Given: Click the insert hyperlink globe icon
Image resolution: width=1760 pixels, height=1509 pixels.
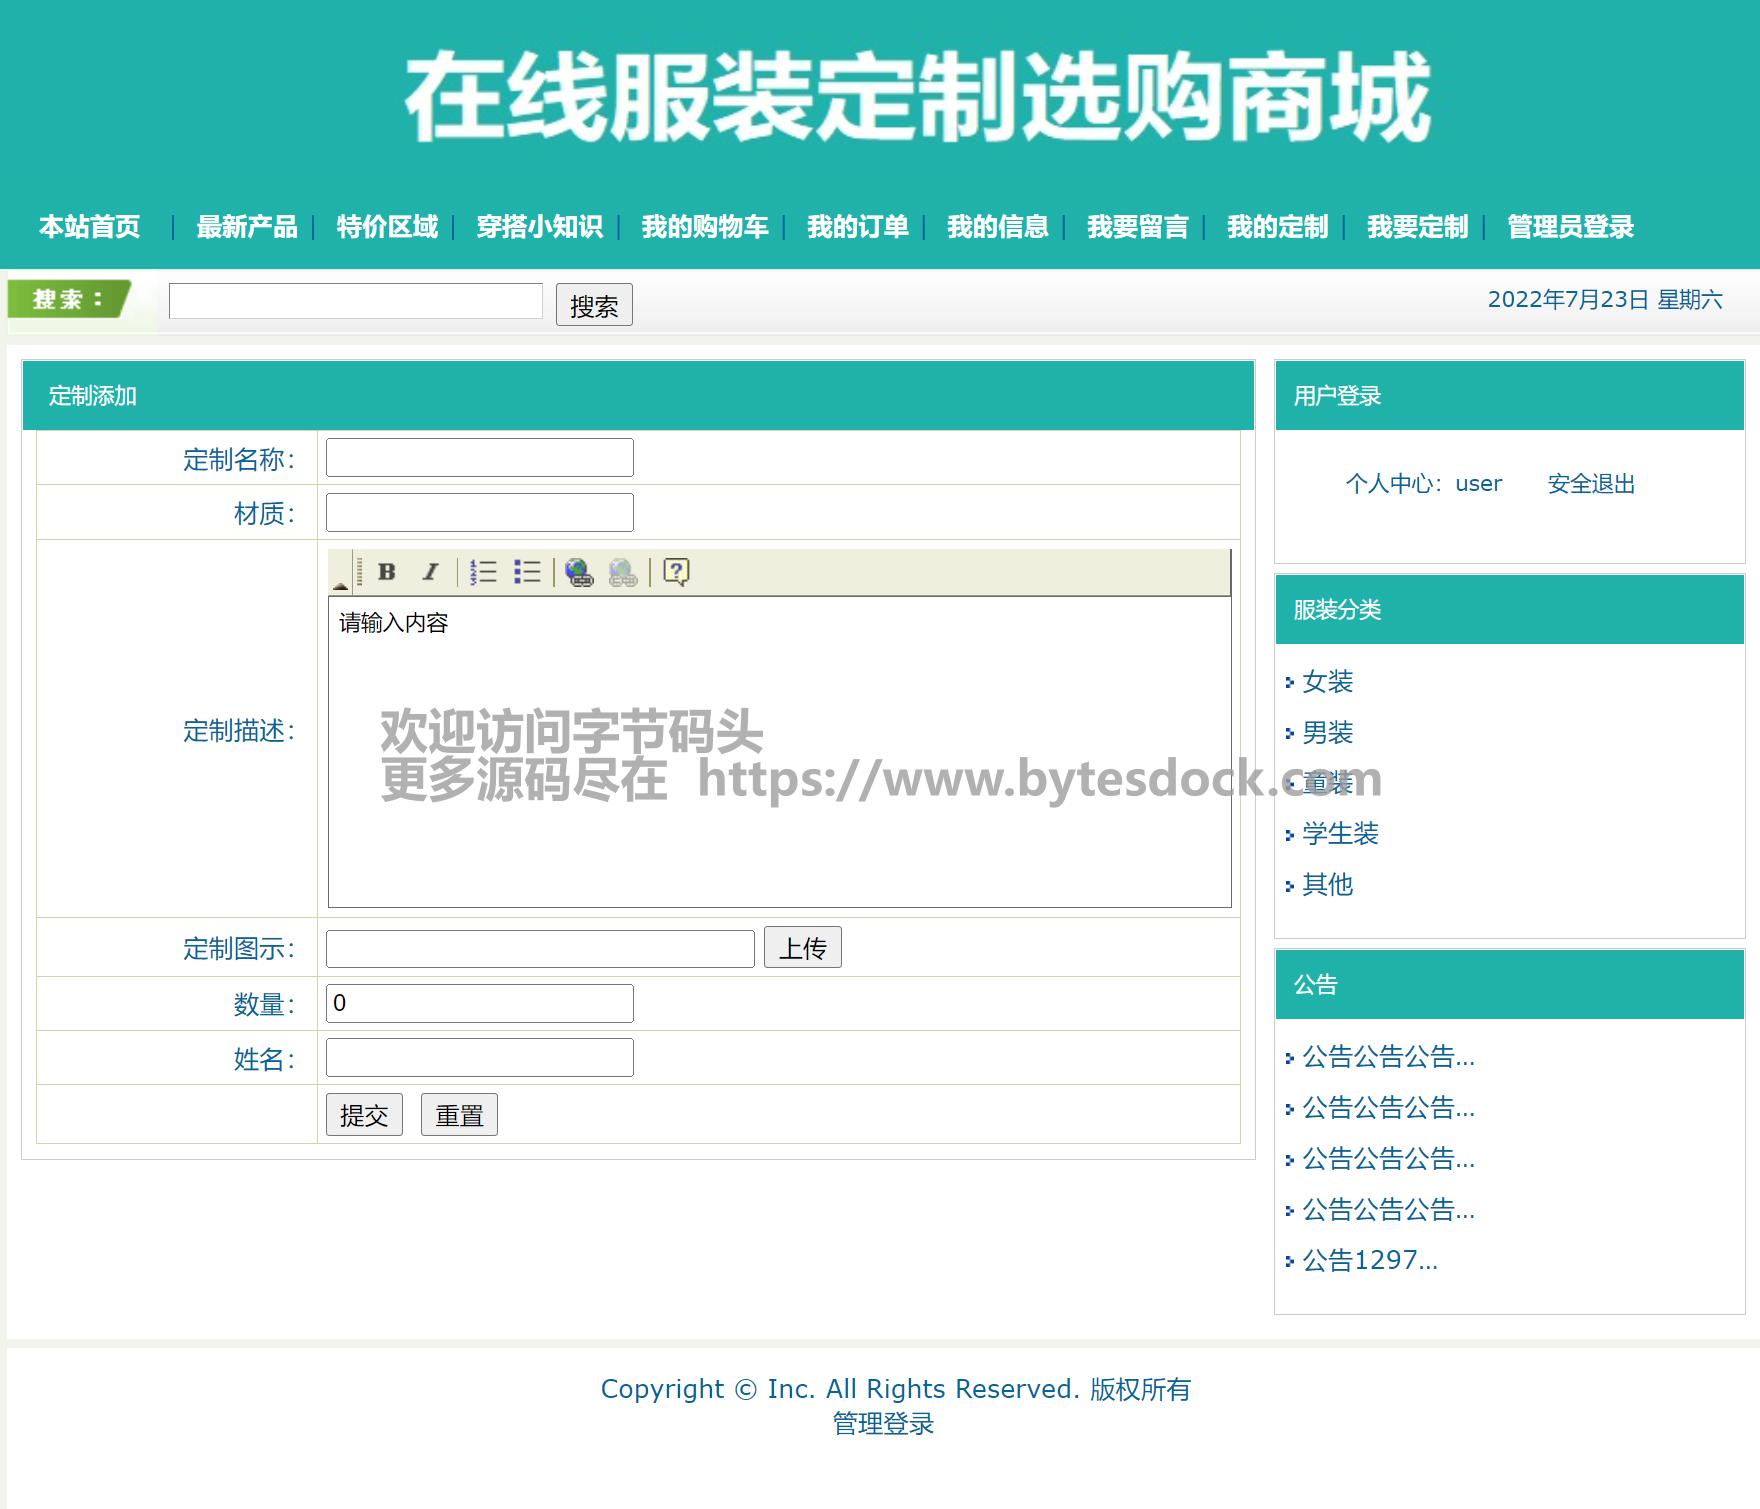Looking at the screenshot, I should (579, 572).
